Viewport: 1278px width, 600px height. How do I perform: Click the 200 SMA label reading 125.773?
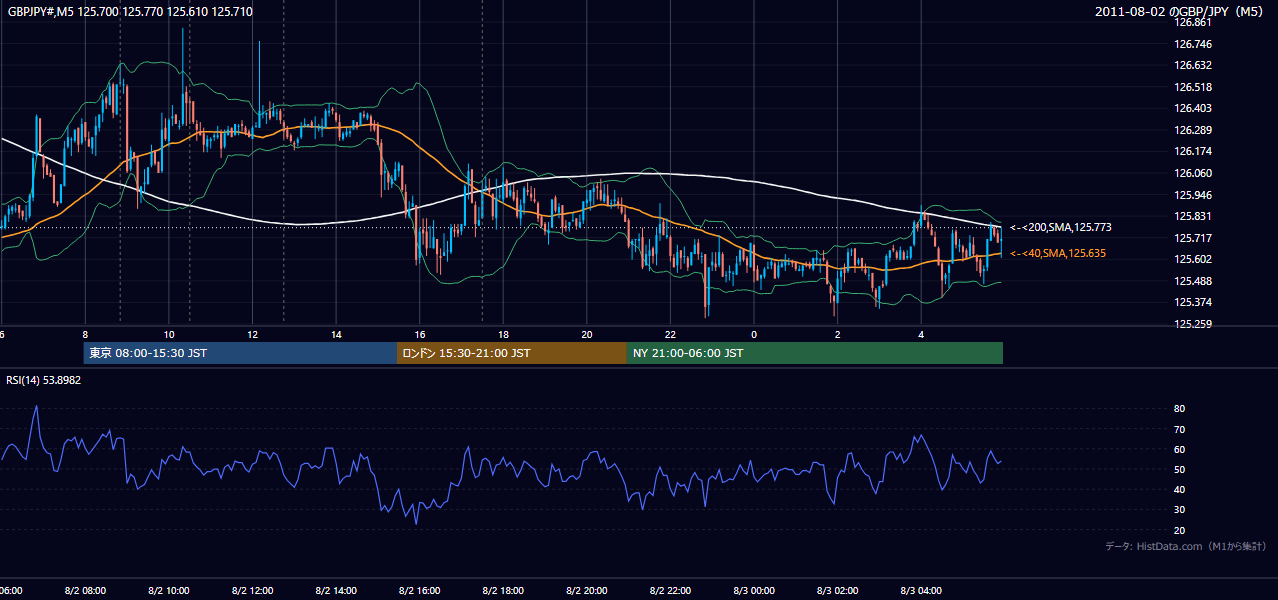[x=1060, y=228]
